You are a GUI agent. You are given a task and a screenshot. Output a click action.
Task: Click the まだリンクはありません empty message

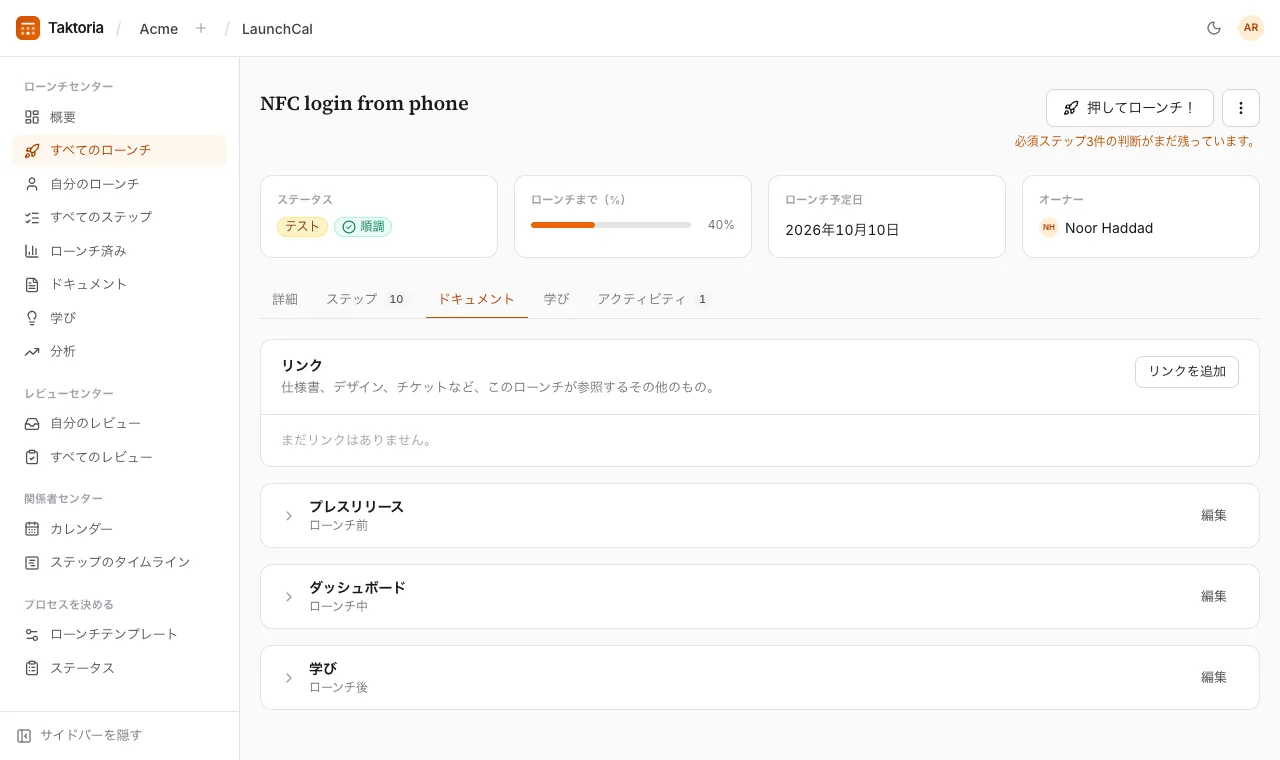point(357,440)
